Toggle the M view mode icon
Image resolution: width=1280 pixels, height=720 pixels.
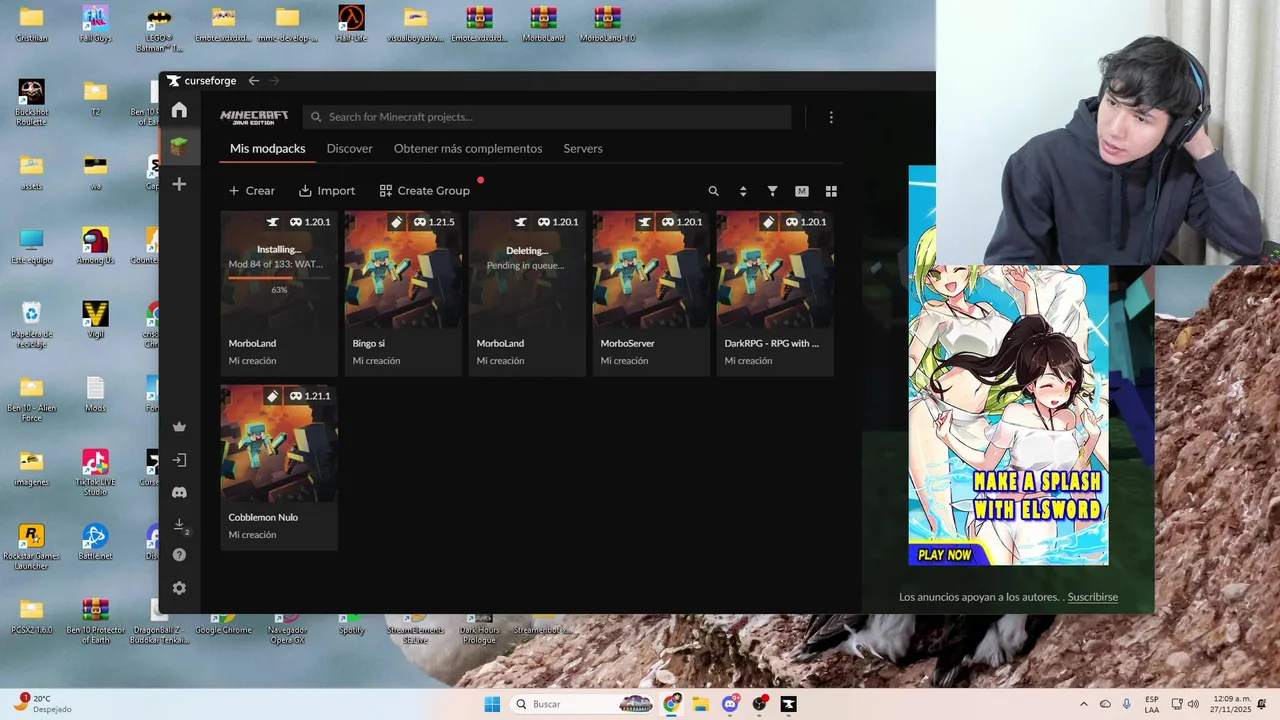point(801,191)
